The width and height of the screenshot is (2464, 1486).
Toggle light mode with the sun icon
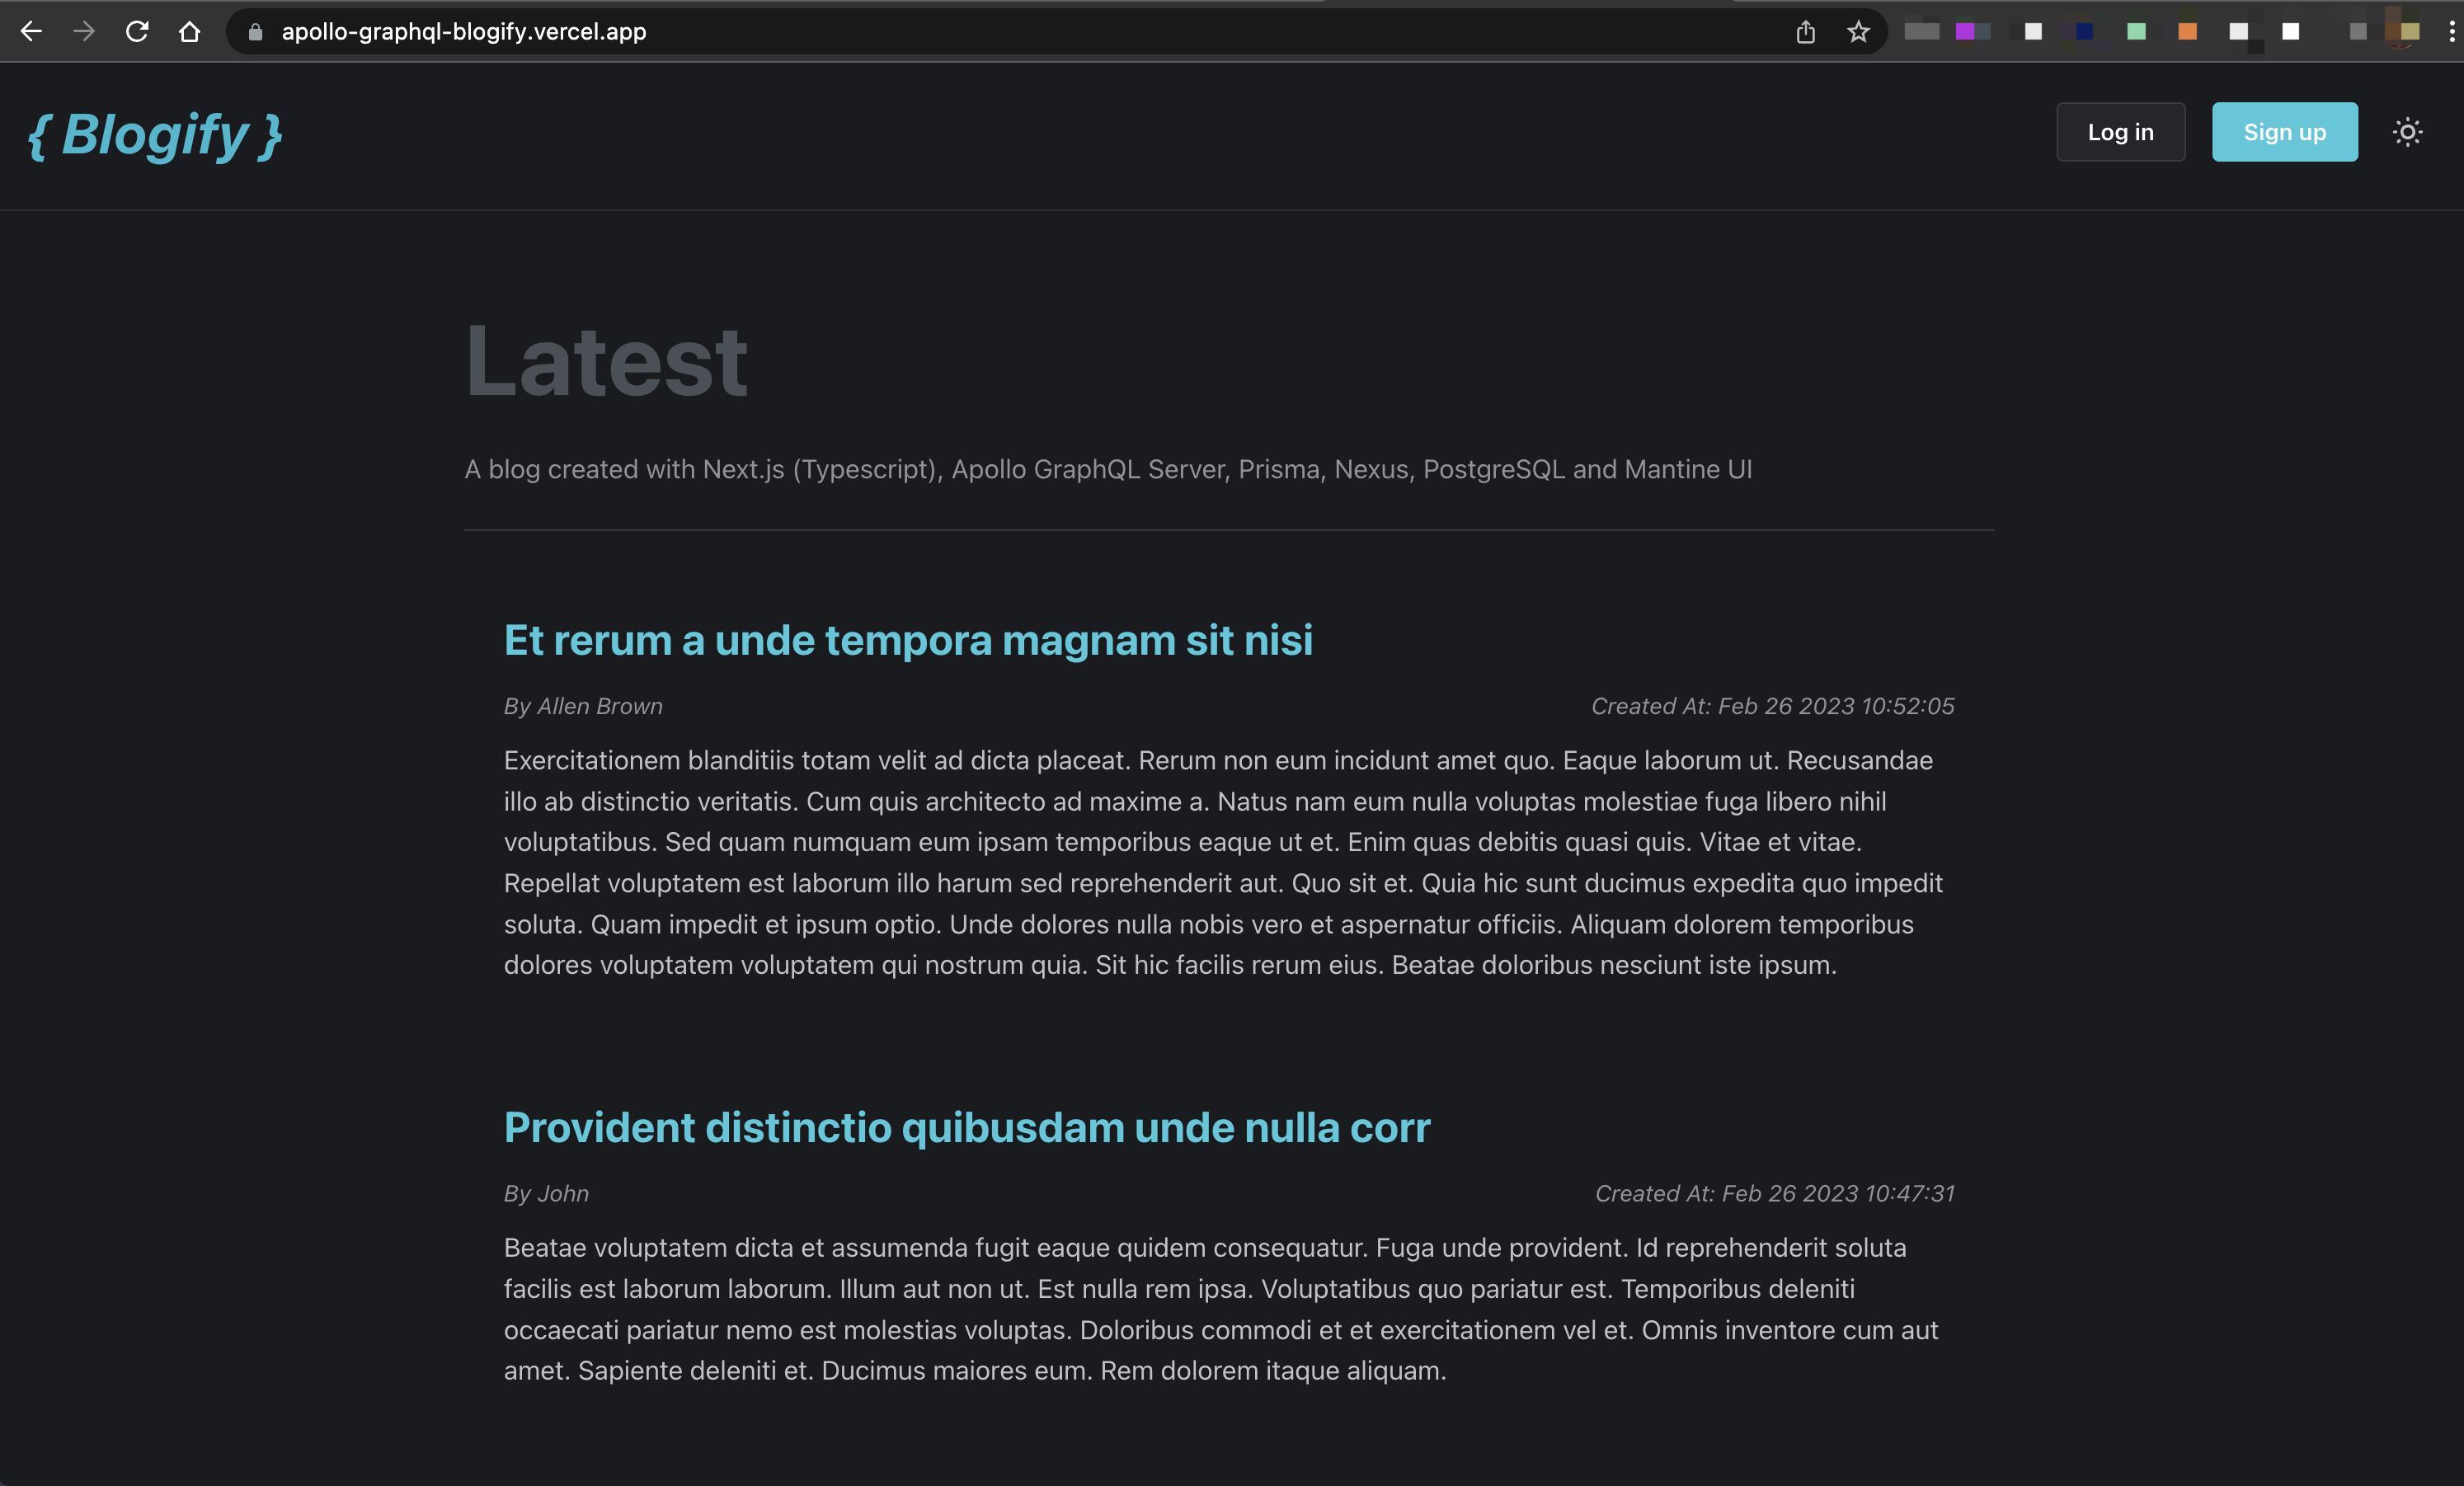tap(2406, 132)
